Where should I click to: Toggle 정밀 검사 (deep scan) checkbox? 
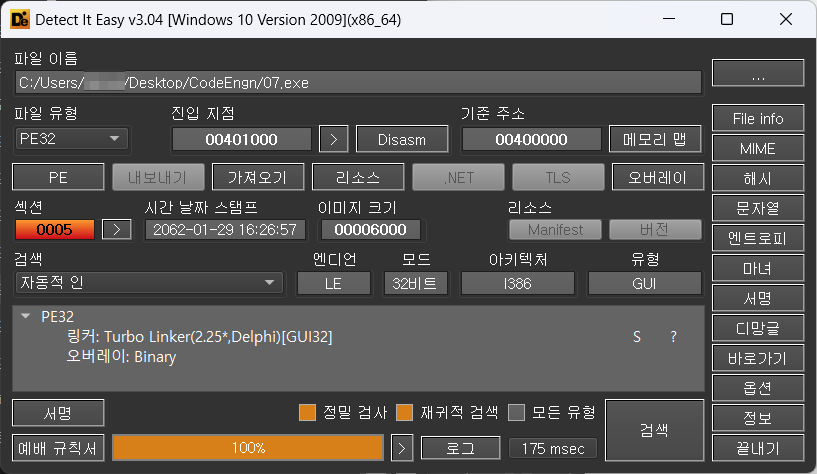pyautogui.click(x=307, y=413)
